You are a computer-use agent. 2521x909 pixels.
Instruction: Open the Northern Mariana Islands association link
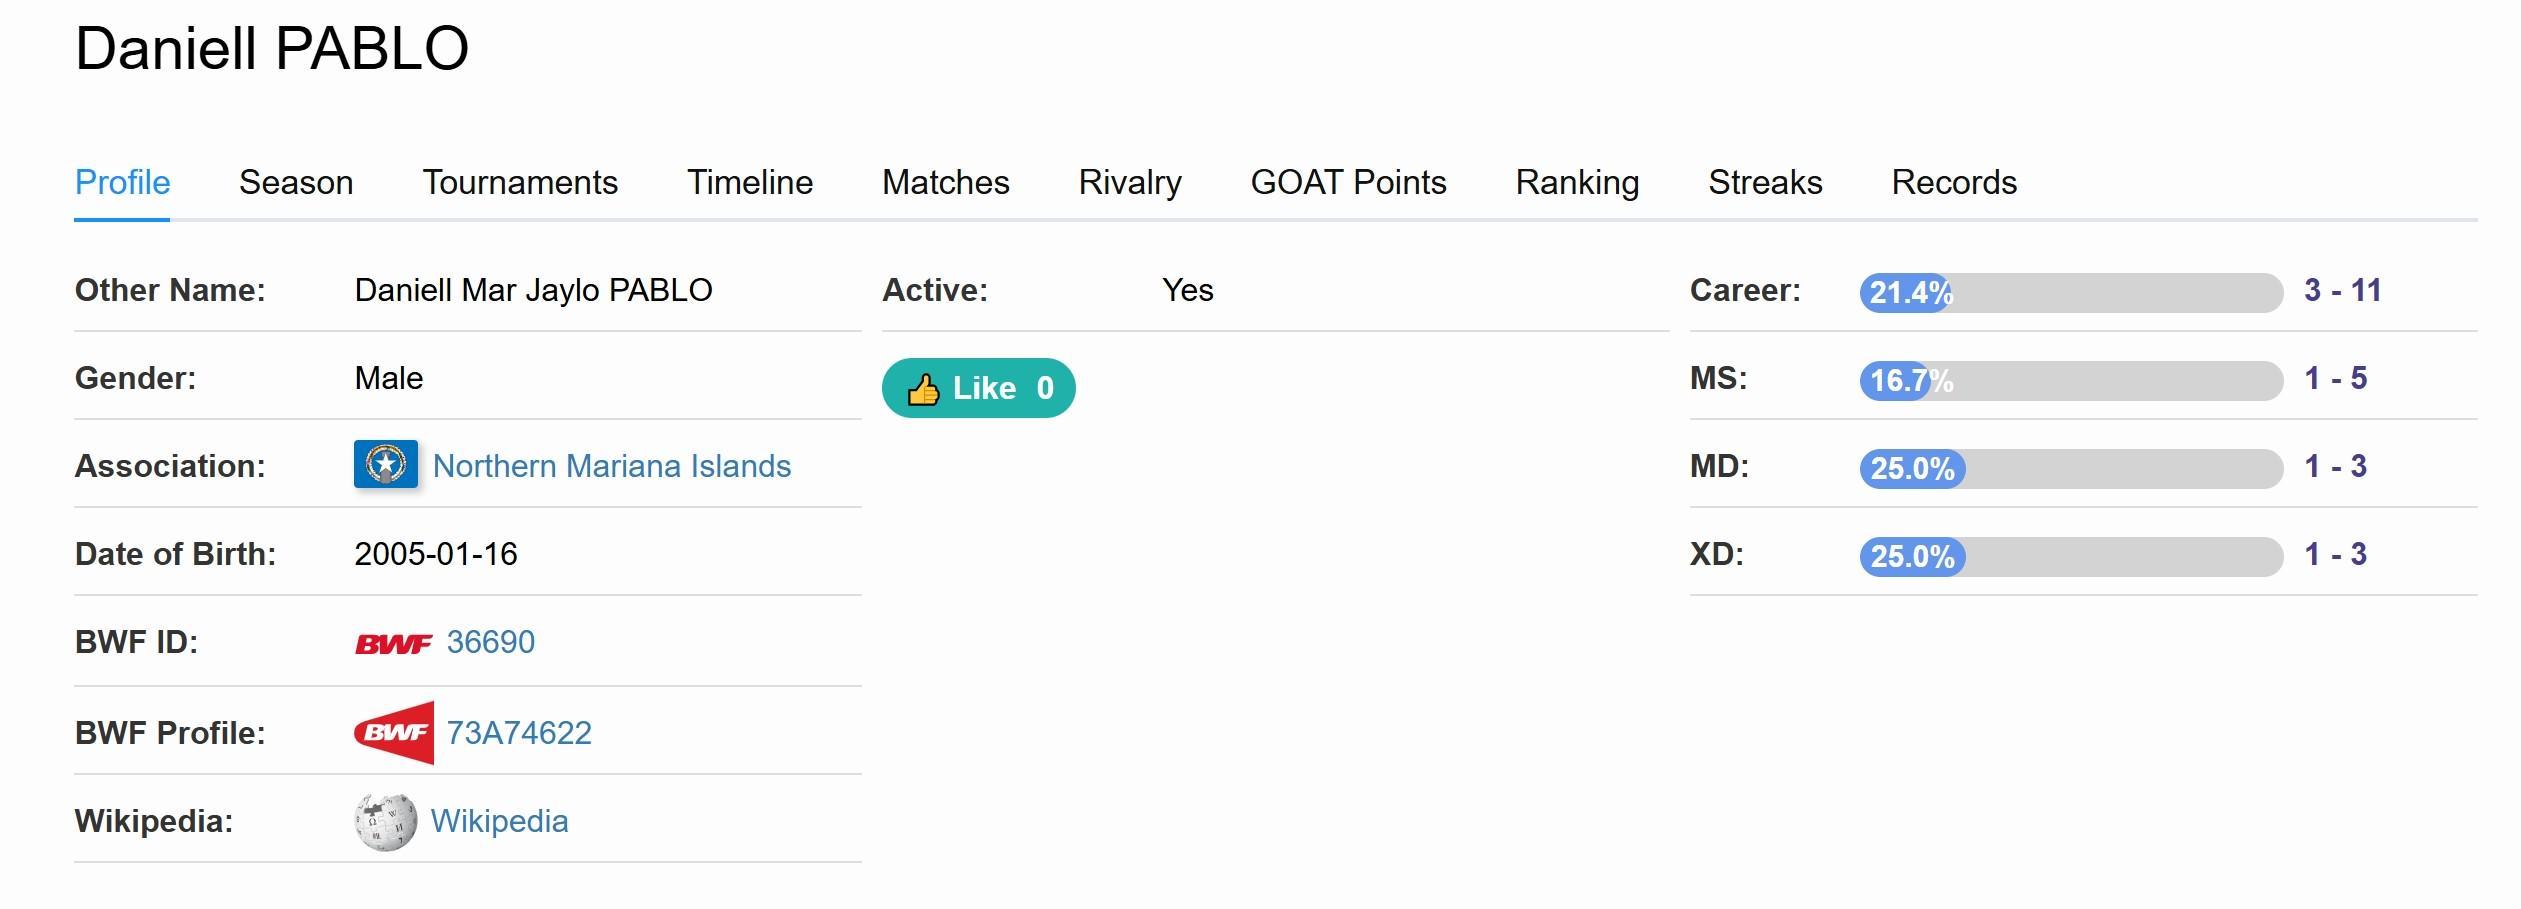[x=611, y=466]
